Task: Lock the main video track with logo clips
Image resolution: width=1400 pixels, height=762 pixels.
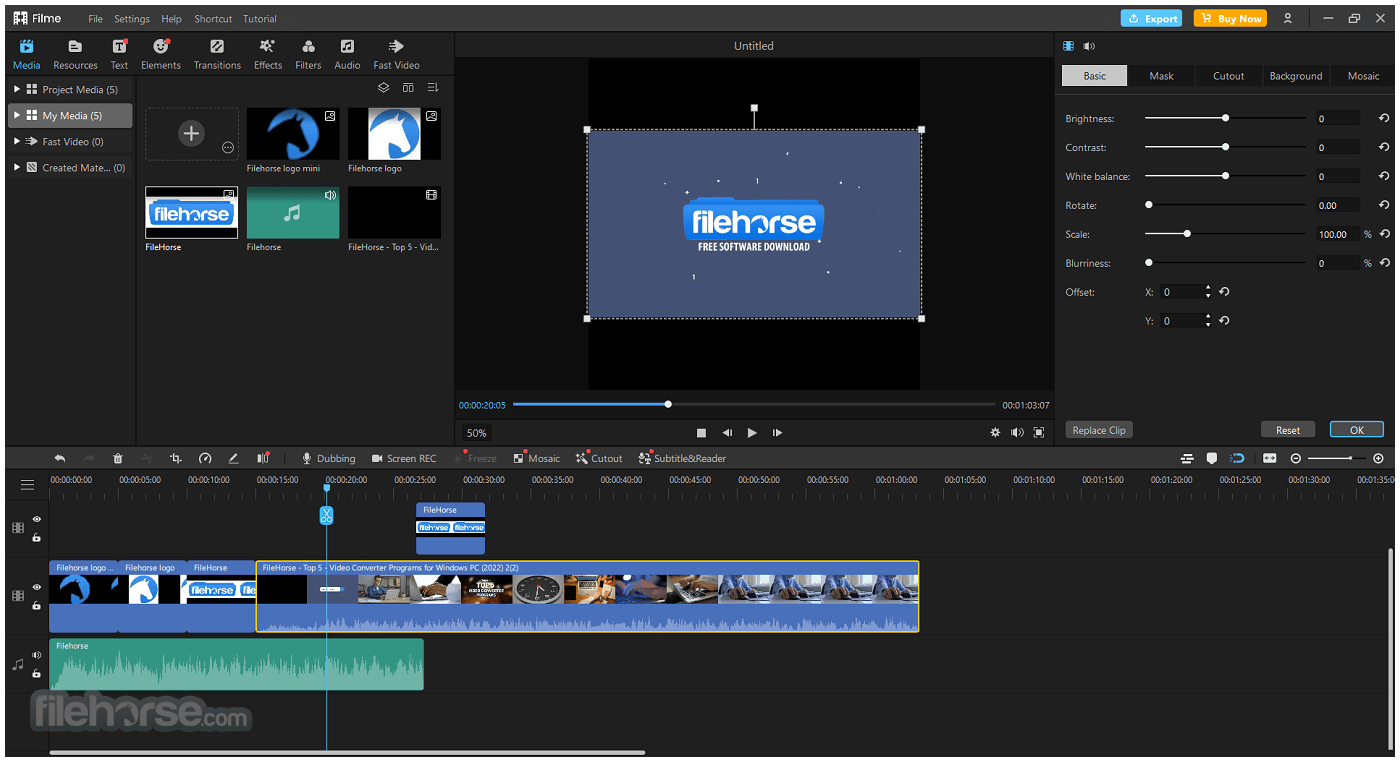Action: pyautogui.click(x=37, y=605)
